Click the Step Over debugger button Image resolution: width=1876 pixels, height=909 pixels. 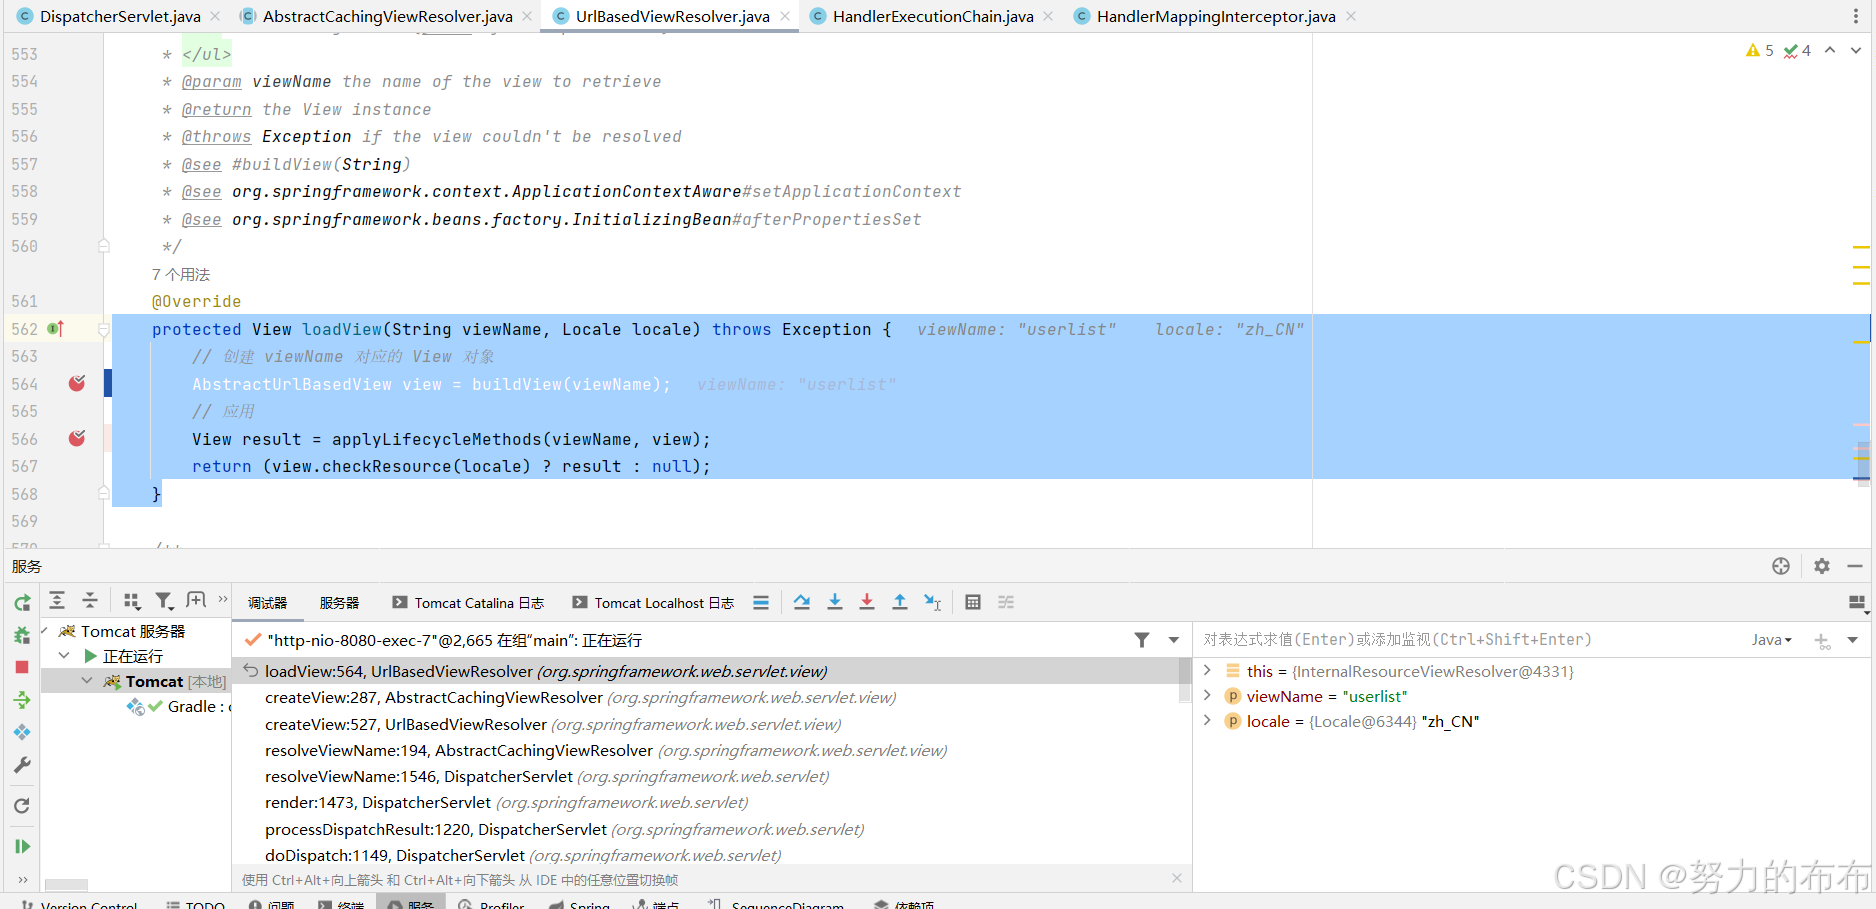coord(802,602)
